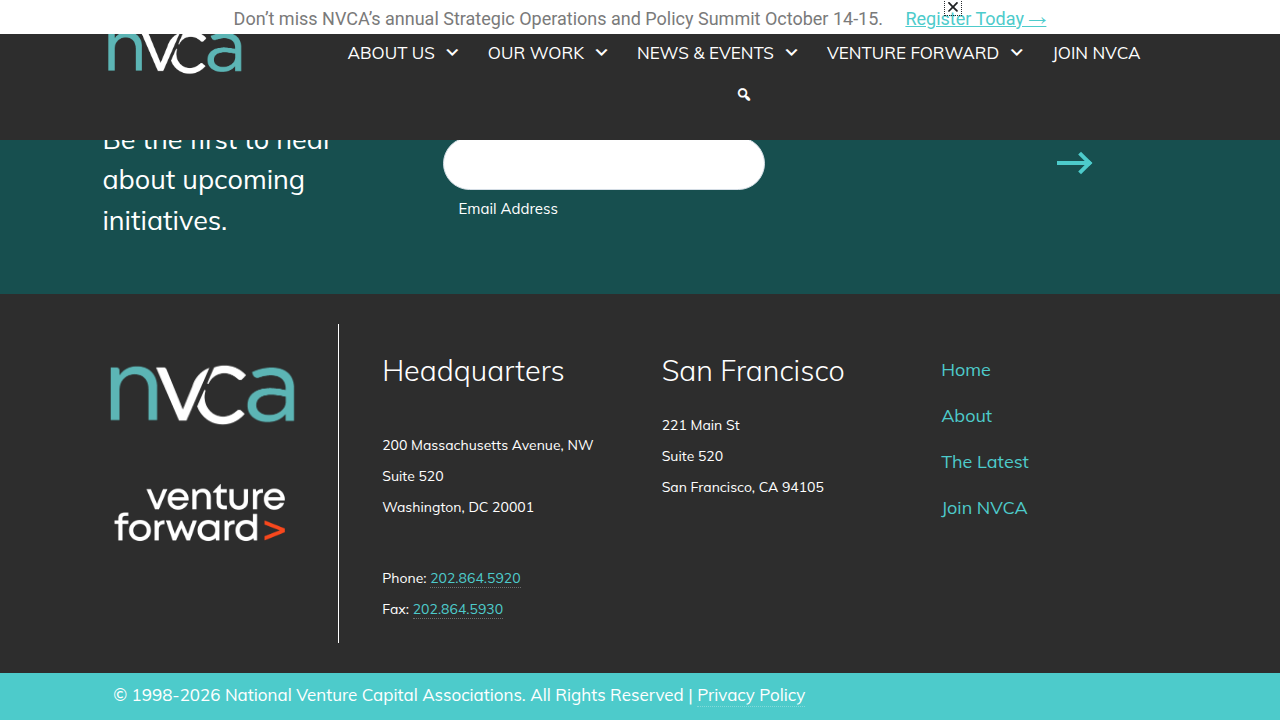Open the footer About link

click(x=967, y=416)
